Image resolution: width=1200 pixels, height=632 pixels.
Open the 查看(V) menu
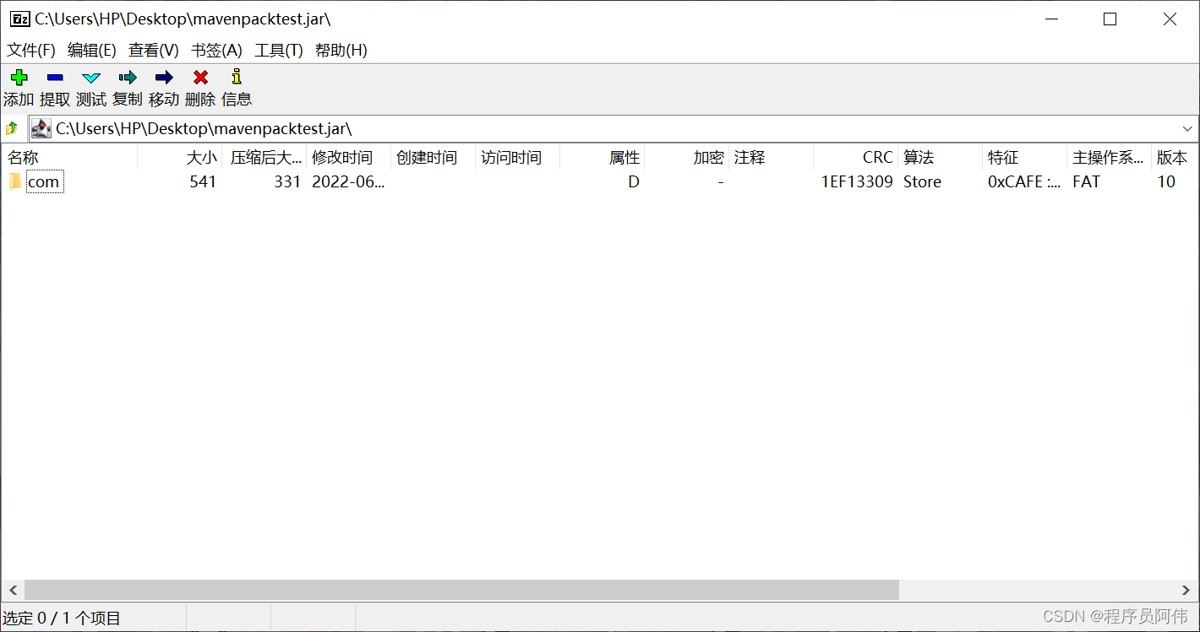pyautogui.click(x=153, y=50)
